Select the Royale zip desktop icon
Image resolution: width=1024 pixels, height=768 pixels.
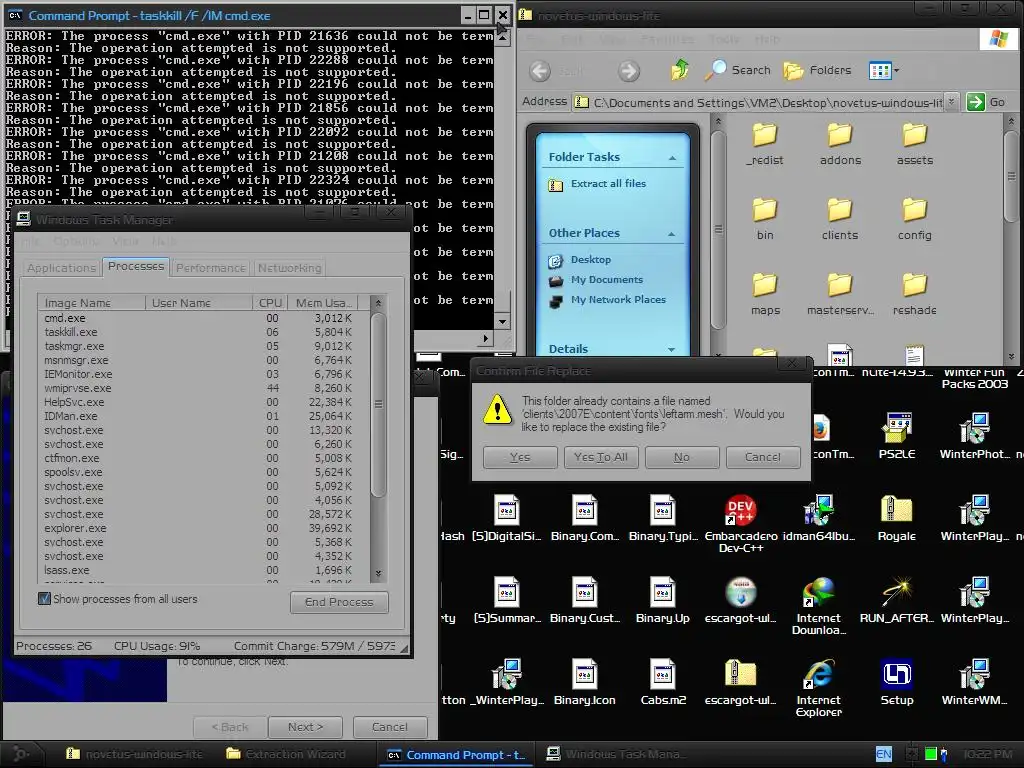897,519
